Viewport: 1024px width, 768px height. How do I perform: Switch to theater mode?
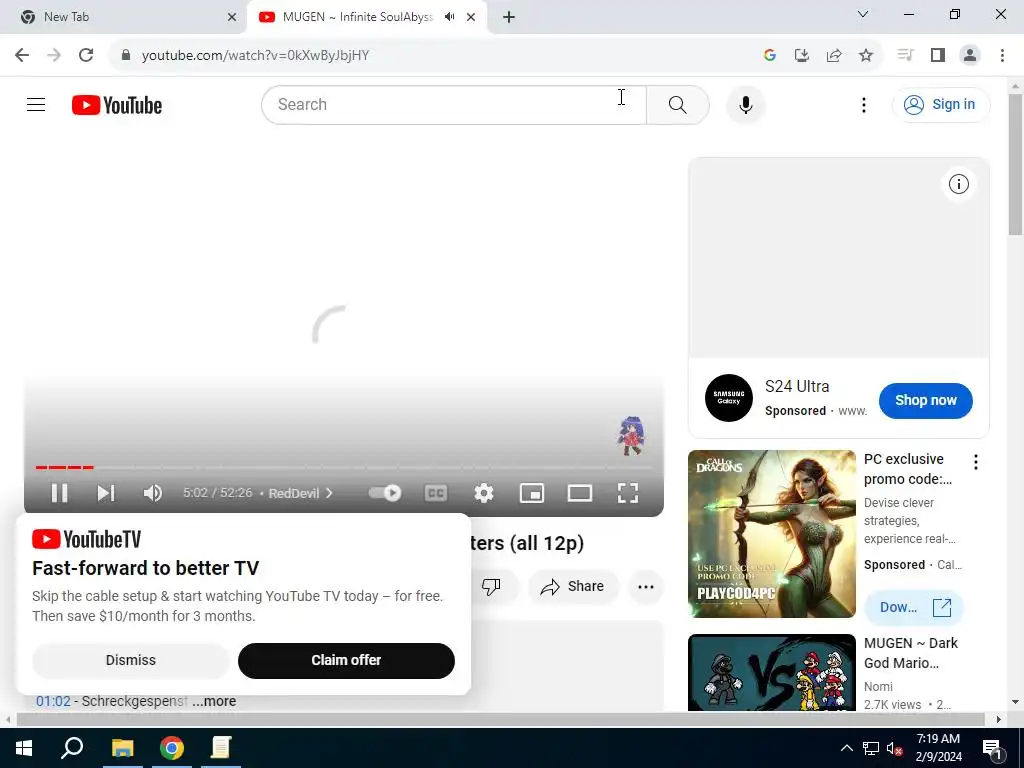tap(579, 493)
